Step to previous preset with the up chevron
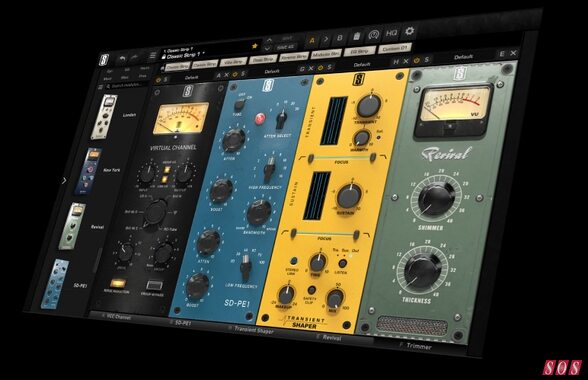588x380 pixels. (x=269, y=40)
